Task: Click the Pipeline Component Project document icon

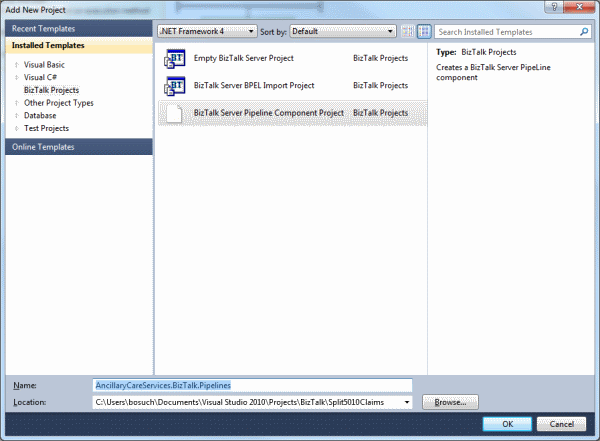Action: pos(174,113)
